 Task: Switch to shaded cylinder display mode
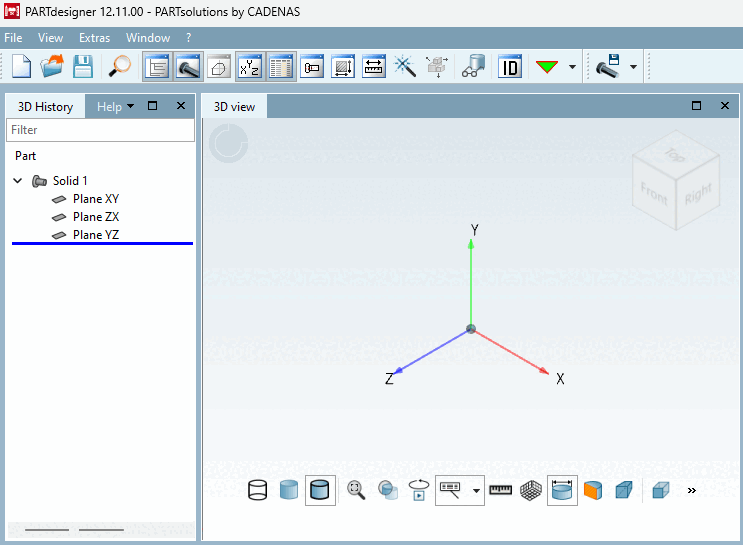click(x=289, y=490)
